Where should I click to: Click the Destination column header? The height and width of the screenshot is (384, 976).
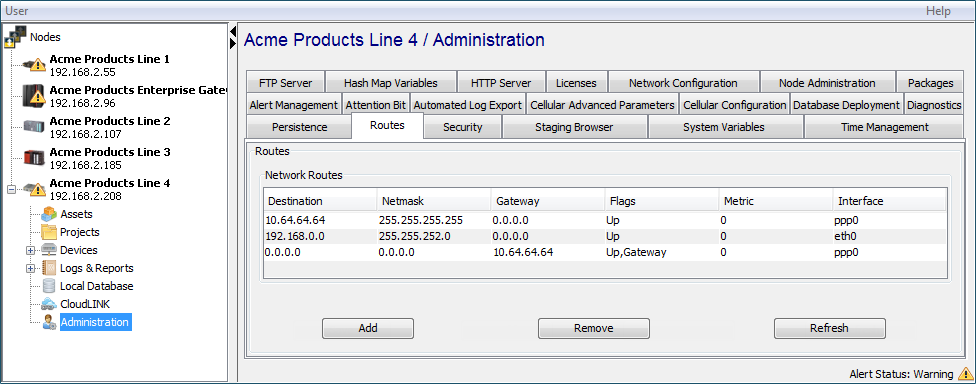(320, 201)
